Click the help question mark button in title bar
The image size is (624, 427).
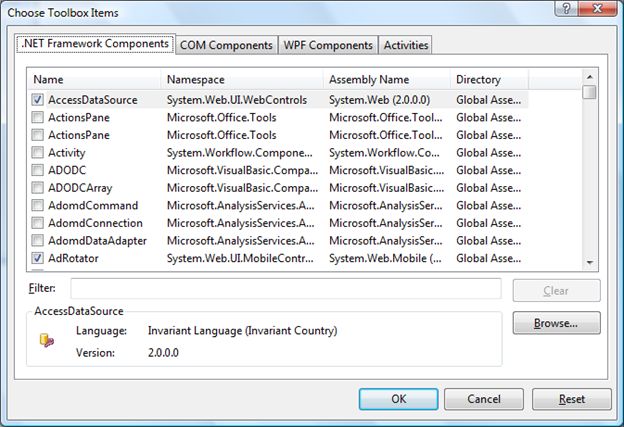[x=567, y=8]
